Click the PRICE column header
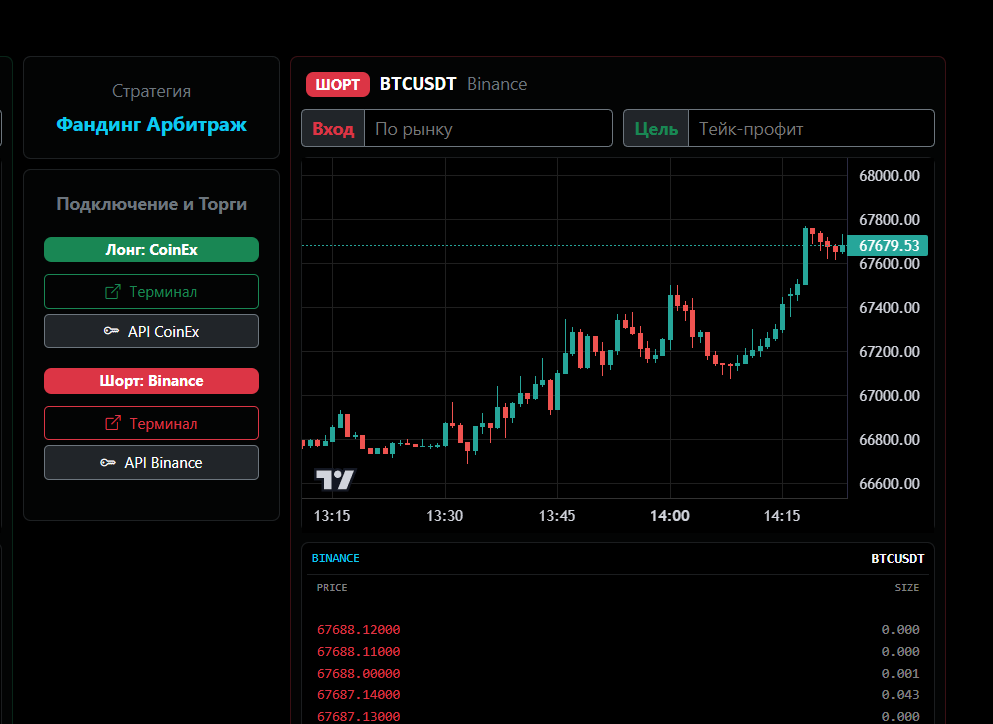 [x=332, y=587]
